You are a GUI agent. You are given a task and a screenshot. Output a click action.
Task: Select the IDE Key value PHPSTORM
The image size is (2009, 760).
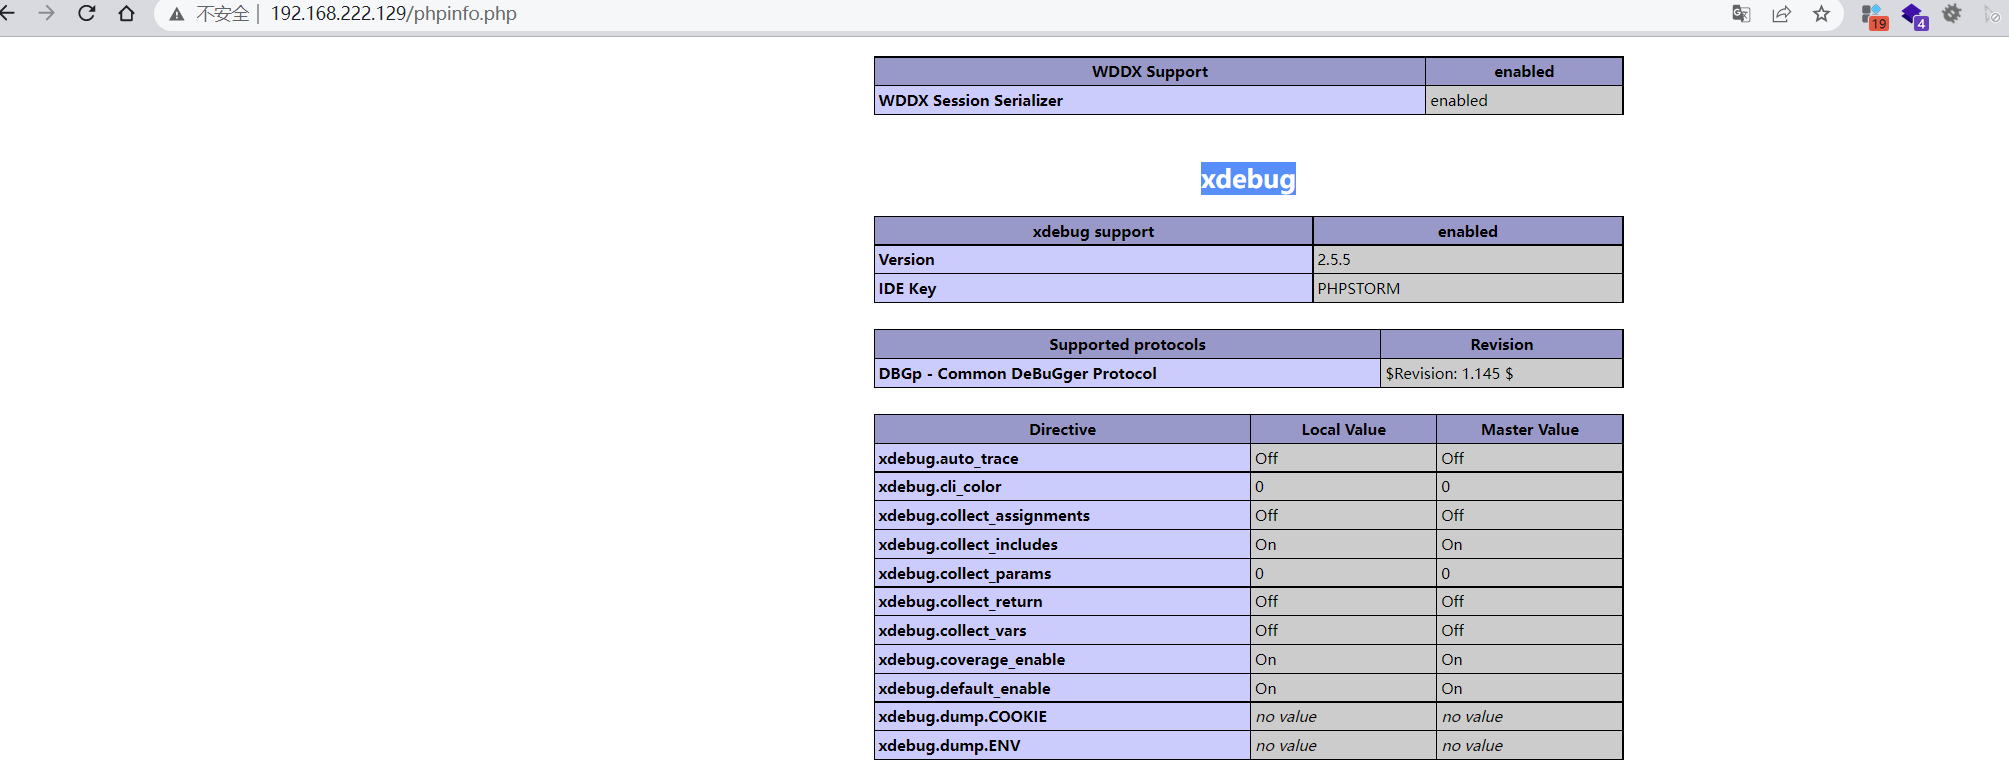click(x=1358, y=288)
